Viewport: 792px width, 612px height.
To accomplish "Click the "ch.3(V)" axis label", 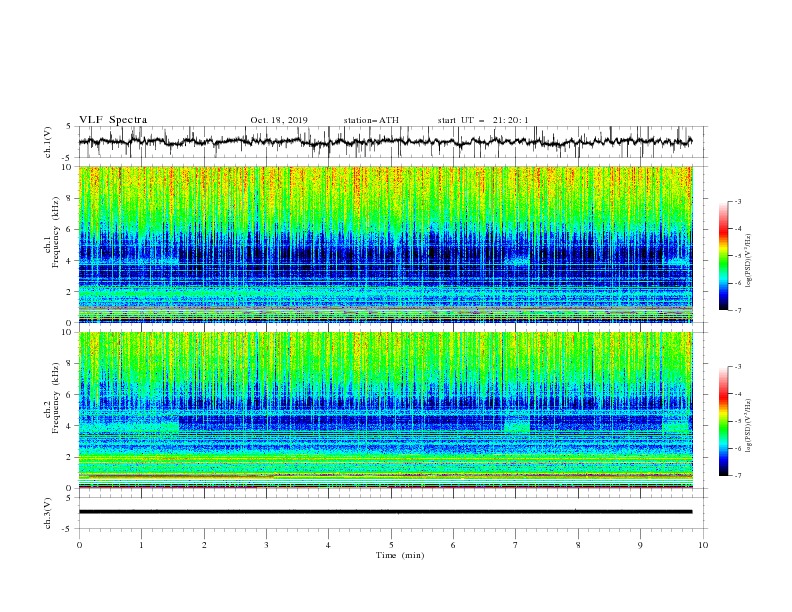I will (48, 513).
